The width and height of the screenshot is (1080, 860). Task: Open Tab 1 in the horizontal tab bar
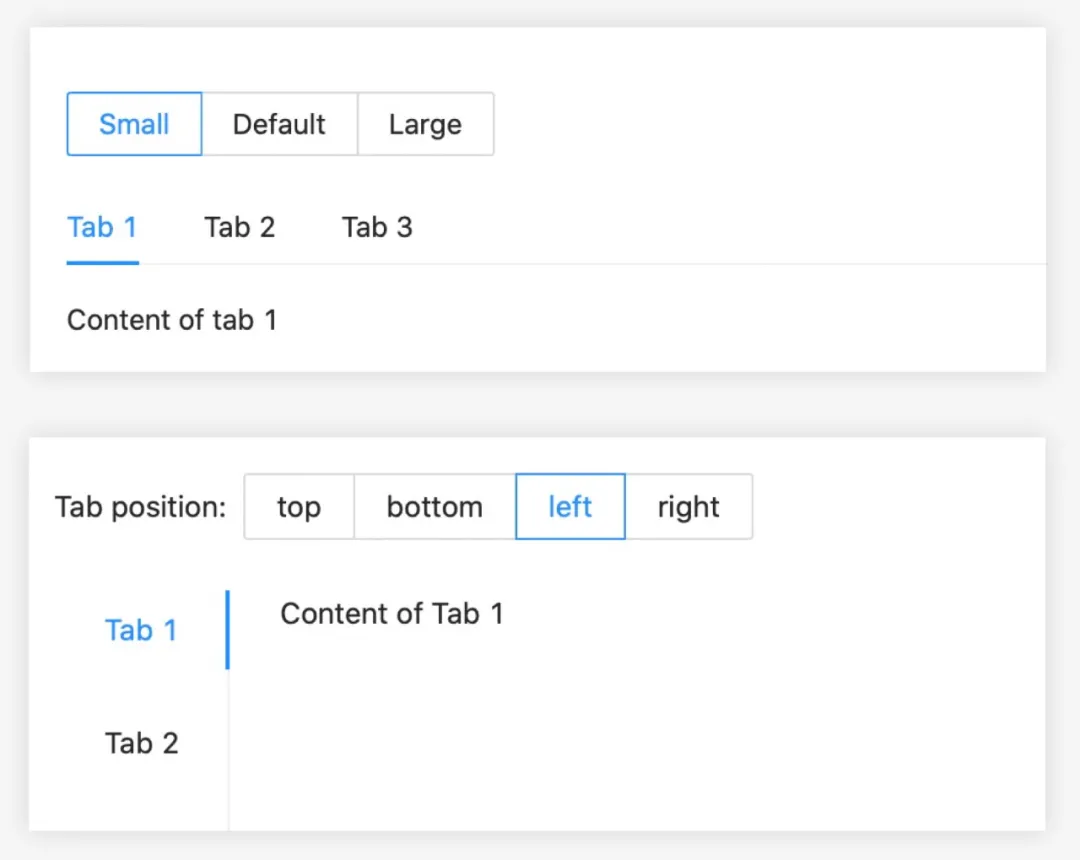[102, 228]
